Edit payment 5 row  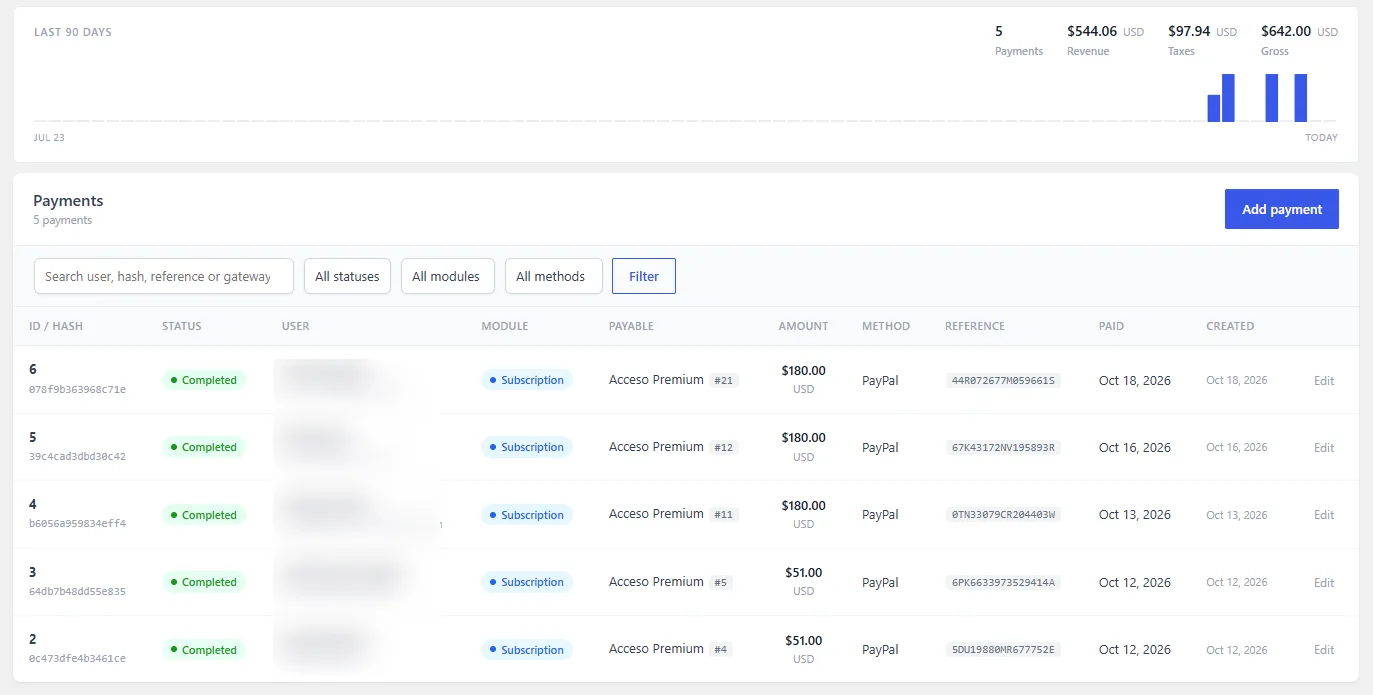(1324, 447)
